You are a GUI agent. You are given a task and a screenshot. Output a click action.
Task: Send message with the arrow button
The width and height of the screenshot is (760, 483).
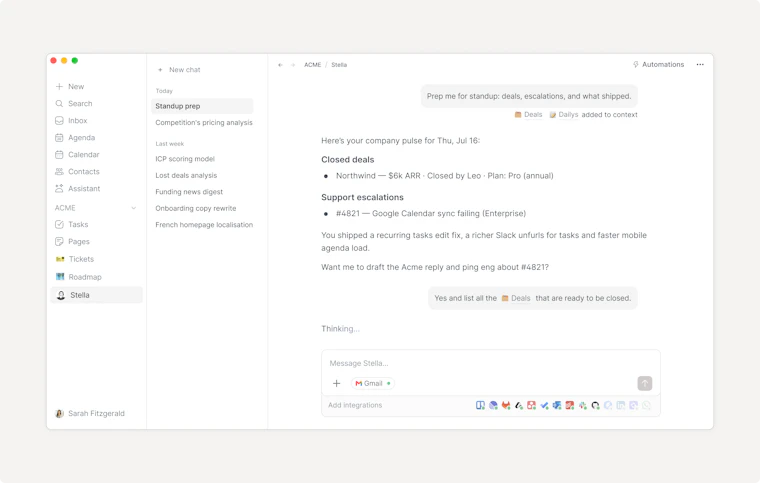tap(645, 384)
